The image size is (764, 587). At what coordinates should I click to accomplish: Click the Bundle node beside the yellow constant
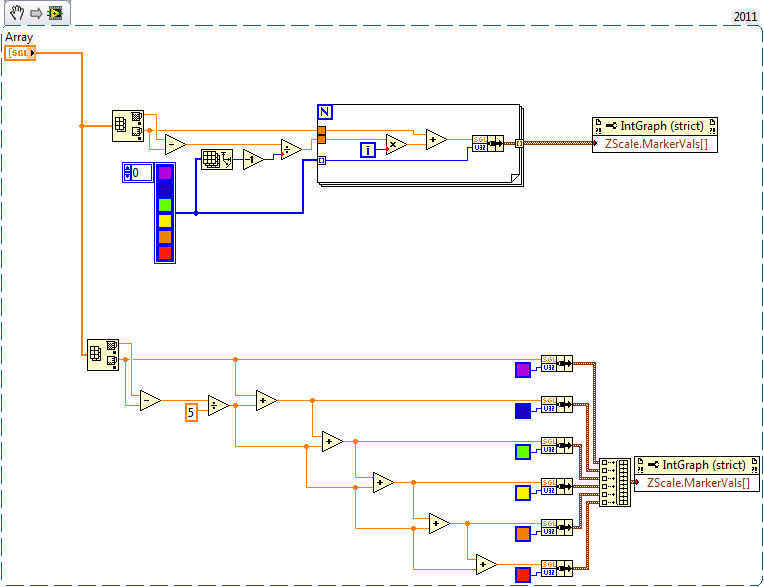coord(557,486)
